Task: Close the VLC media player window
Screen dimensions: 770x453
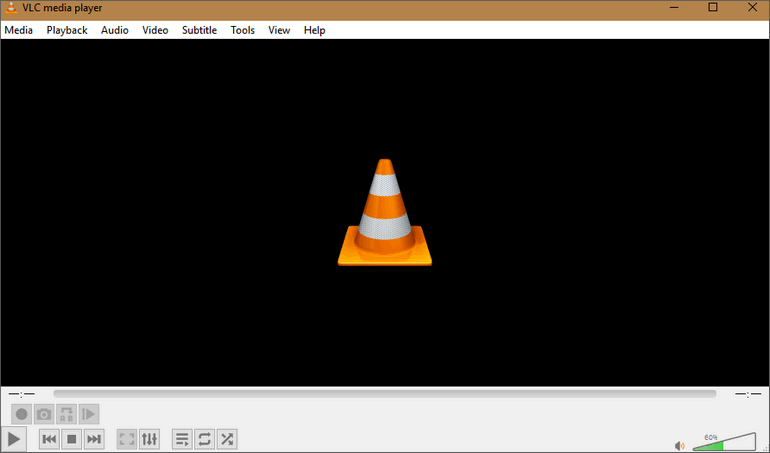Action: click(752, 7)
